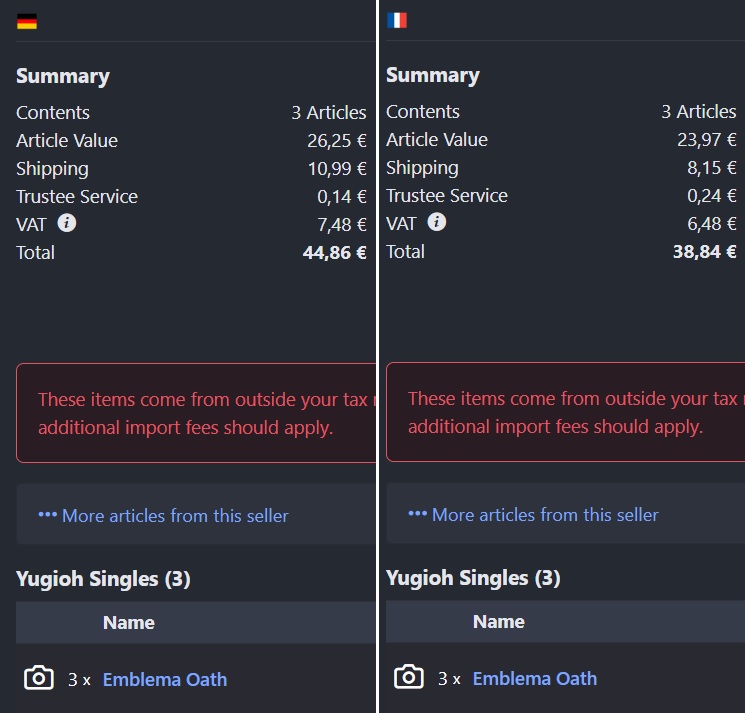Sort by Name column in German-flag order

129,622
